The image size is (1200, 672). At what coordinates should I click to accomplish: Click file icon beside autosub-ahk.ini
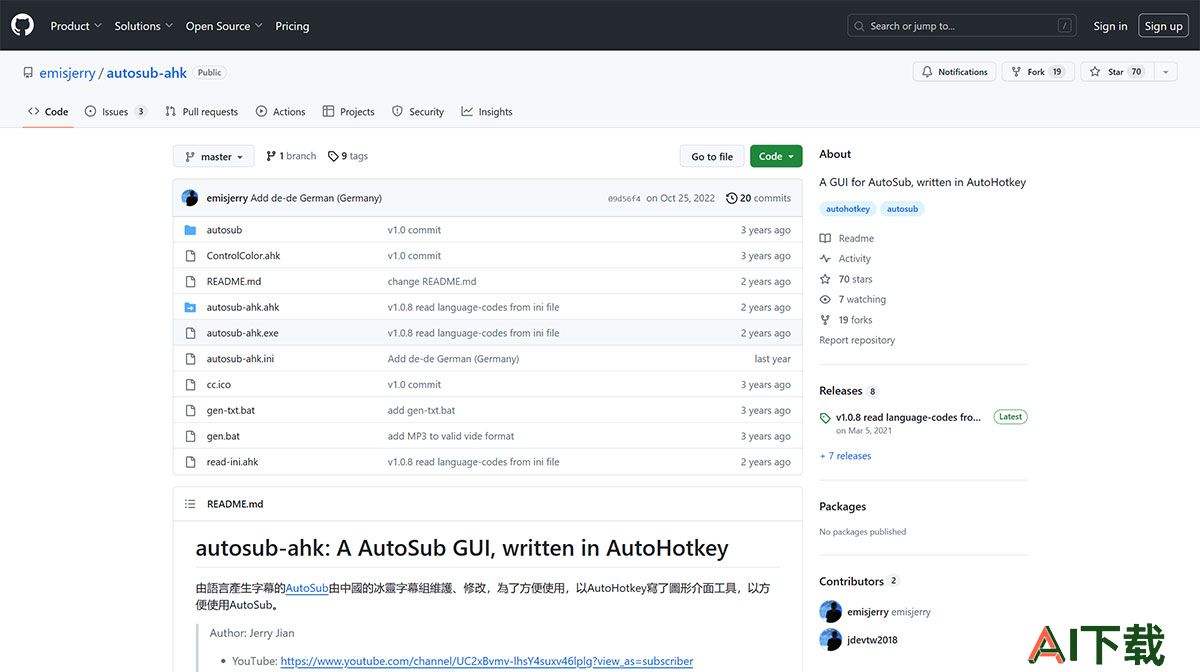coord(190,359)
